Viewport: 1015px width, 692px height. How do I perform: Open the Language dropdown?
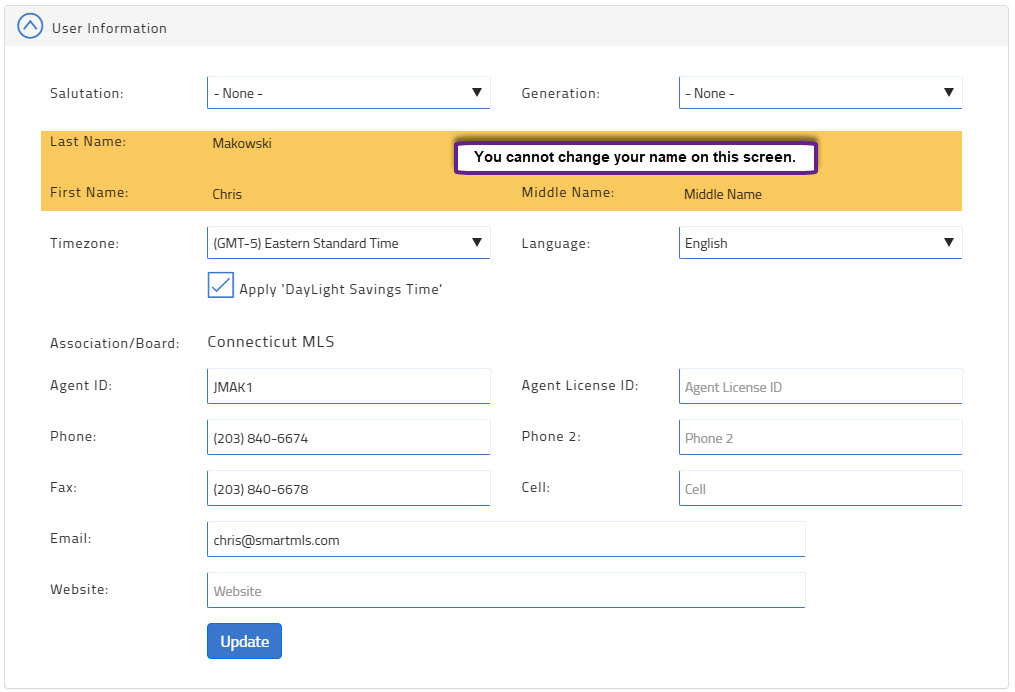click(x=820, y=243)
